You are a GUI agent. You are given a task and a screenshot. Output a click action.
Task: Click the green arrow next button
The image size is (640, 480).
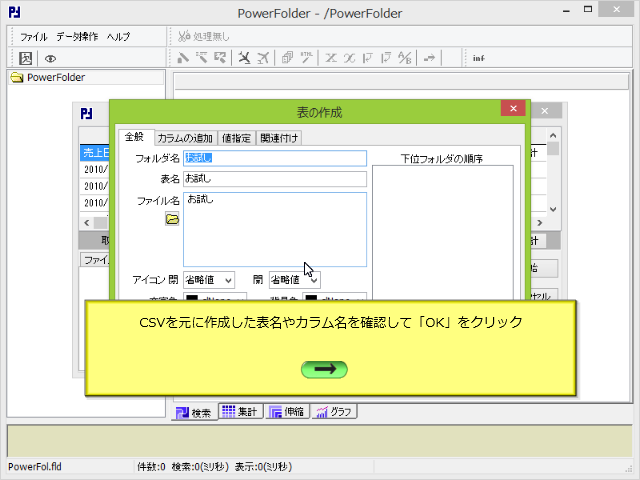[x=324, y=369]
